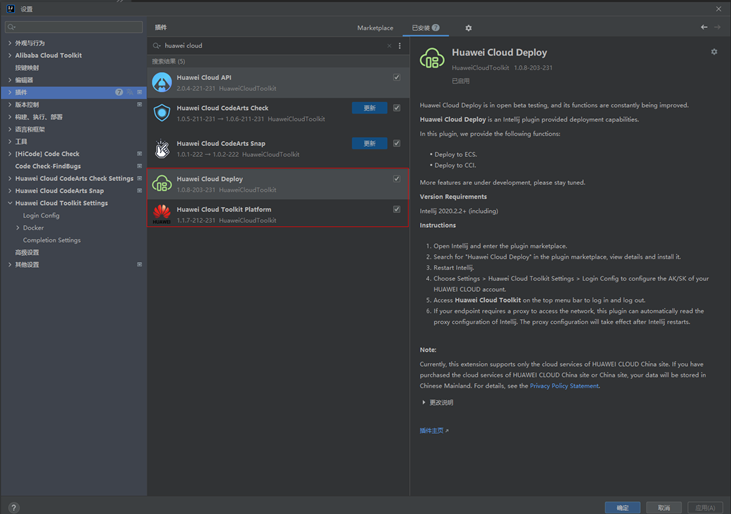
Task: Expand the Docker settings node
Action: coord(18,228)
